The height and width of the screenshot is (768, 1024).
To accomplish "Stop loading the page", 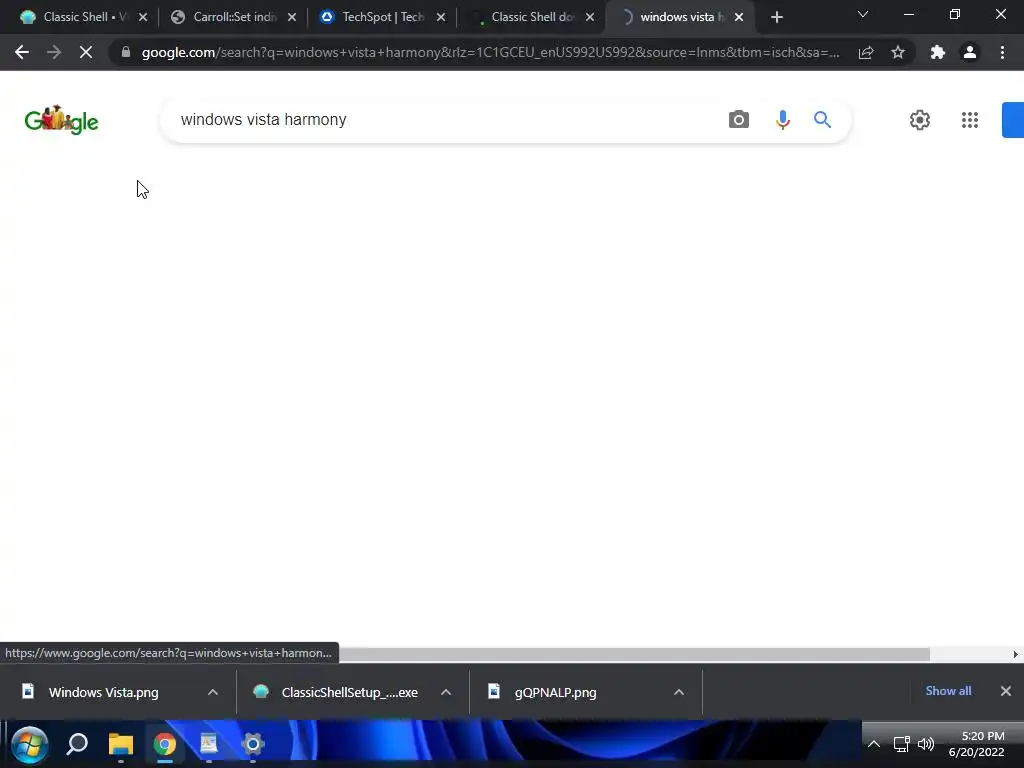I will [86, 52].
